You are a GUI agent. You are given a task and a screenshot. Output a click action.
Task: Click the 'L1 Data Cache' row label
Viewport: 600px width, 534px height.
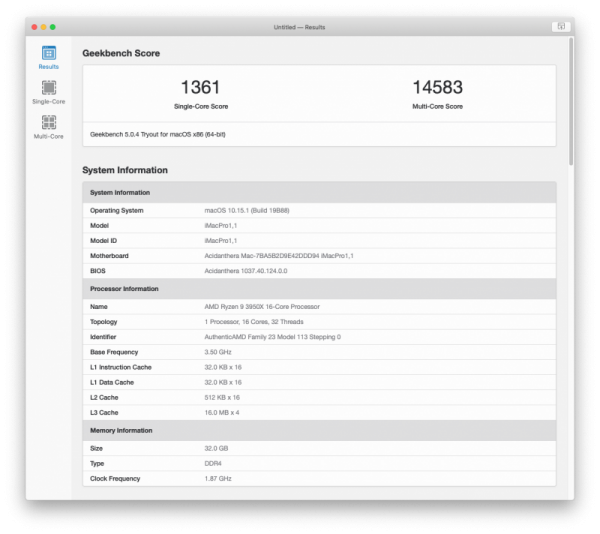112,382
